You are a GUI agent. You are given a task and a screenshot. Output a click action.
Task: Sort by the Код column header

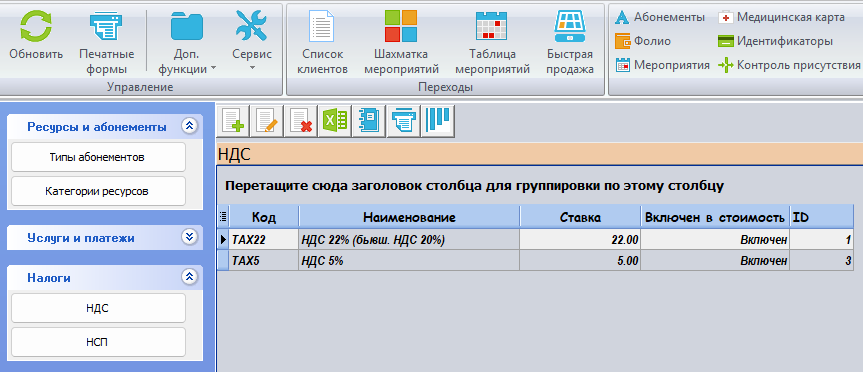[264, 217]
